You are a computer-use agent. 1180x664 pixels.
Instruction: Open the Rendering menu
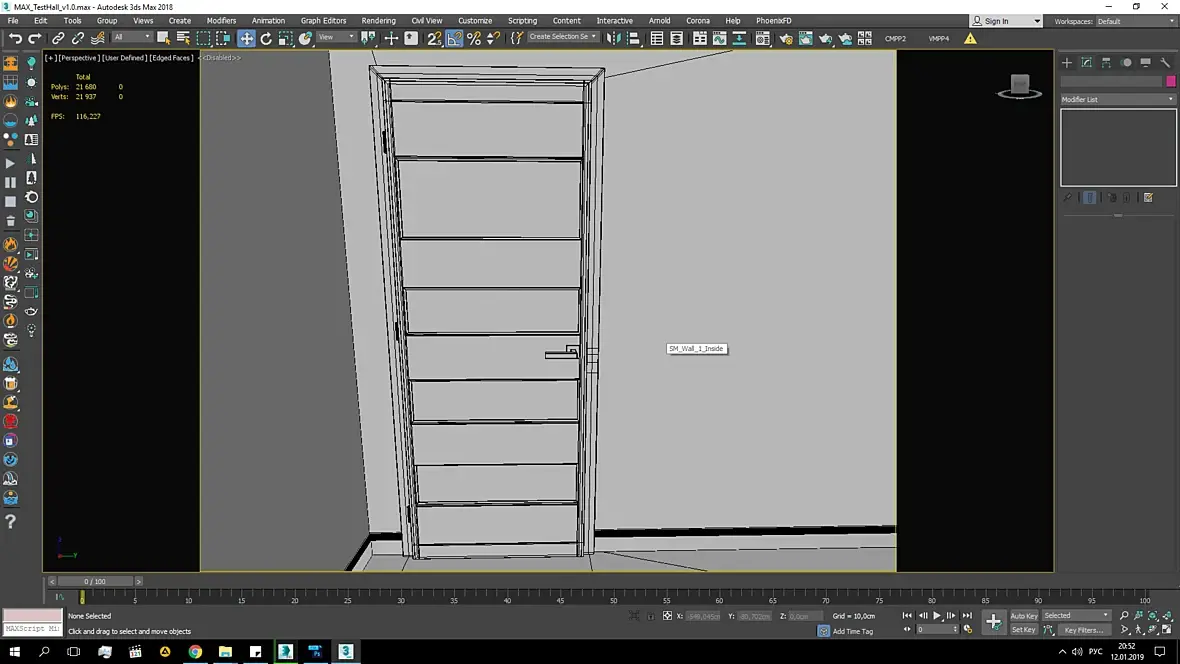379,21
